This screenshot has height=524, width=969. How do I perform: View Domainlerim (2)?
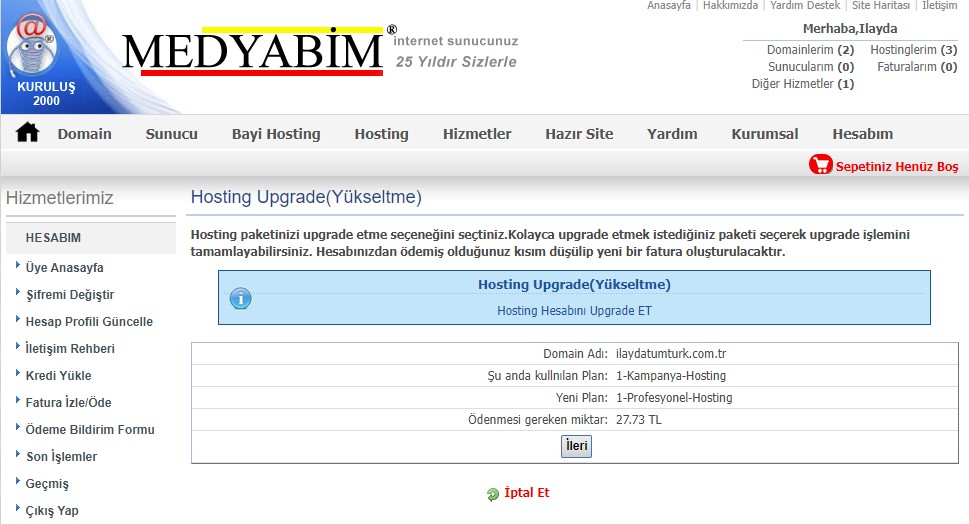(x=811, y=50)
